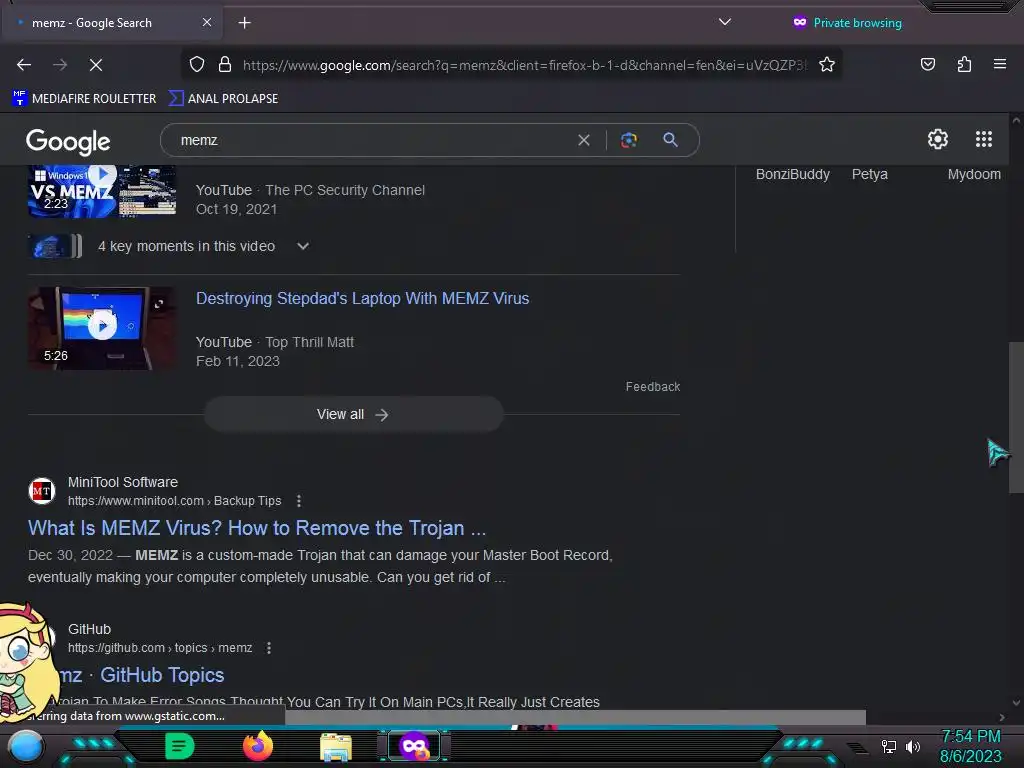Click the URL address bar
1024x768 pixels.
coord(524,65)
